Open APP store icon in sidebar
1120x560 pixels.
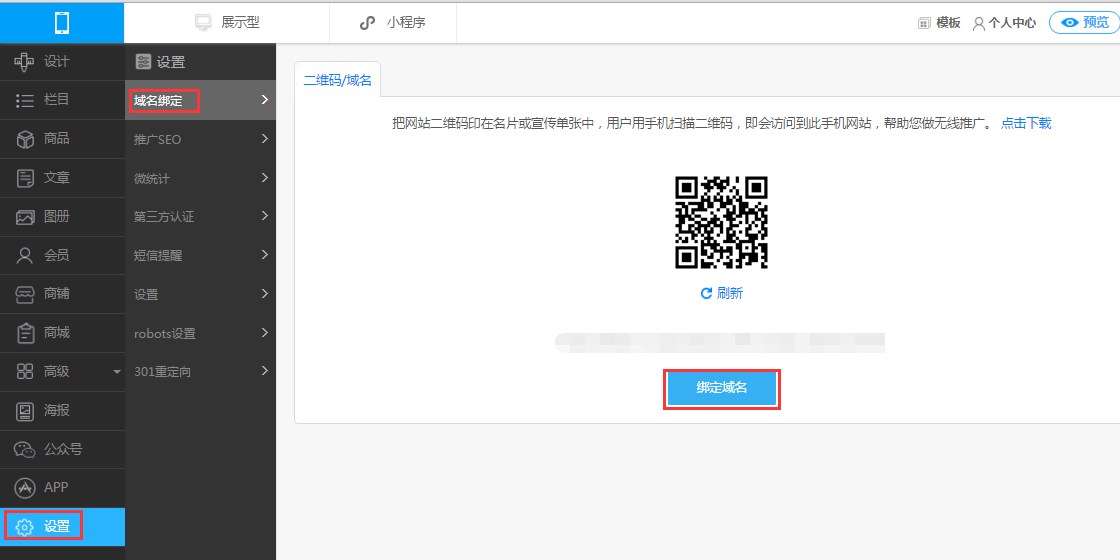point(25,488)
